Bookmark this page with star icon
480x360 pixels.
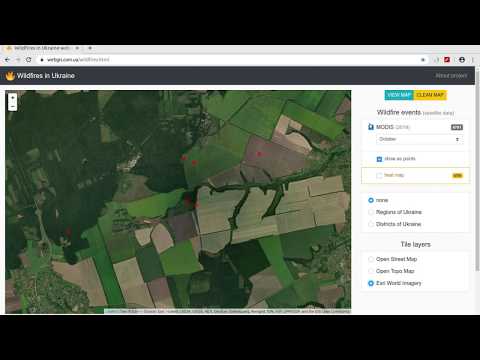[423, 60]
